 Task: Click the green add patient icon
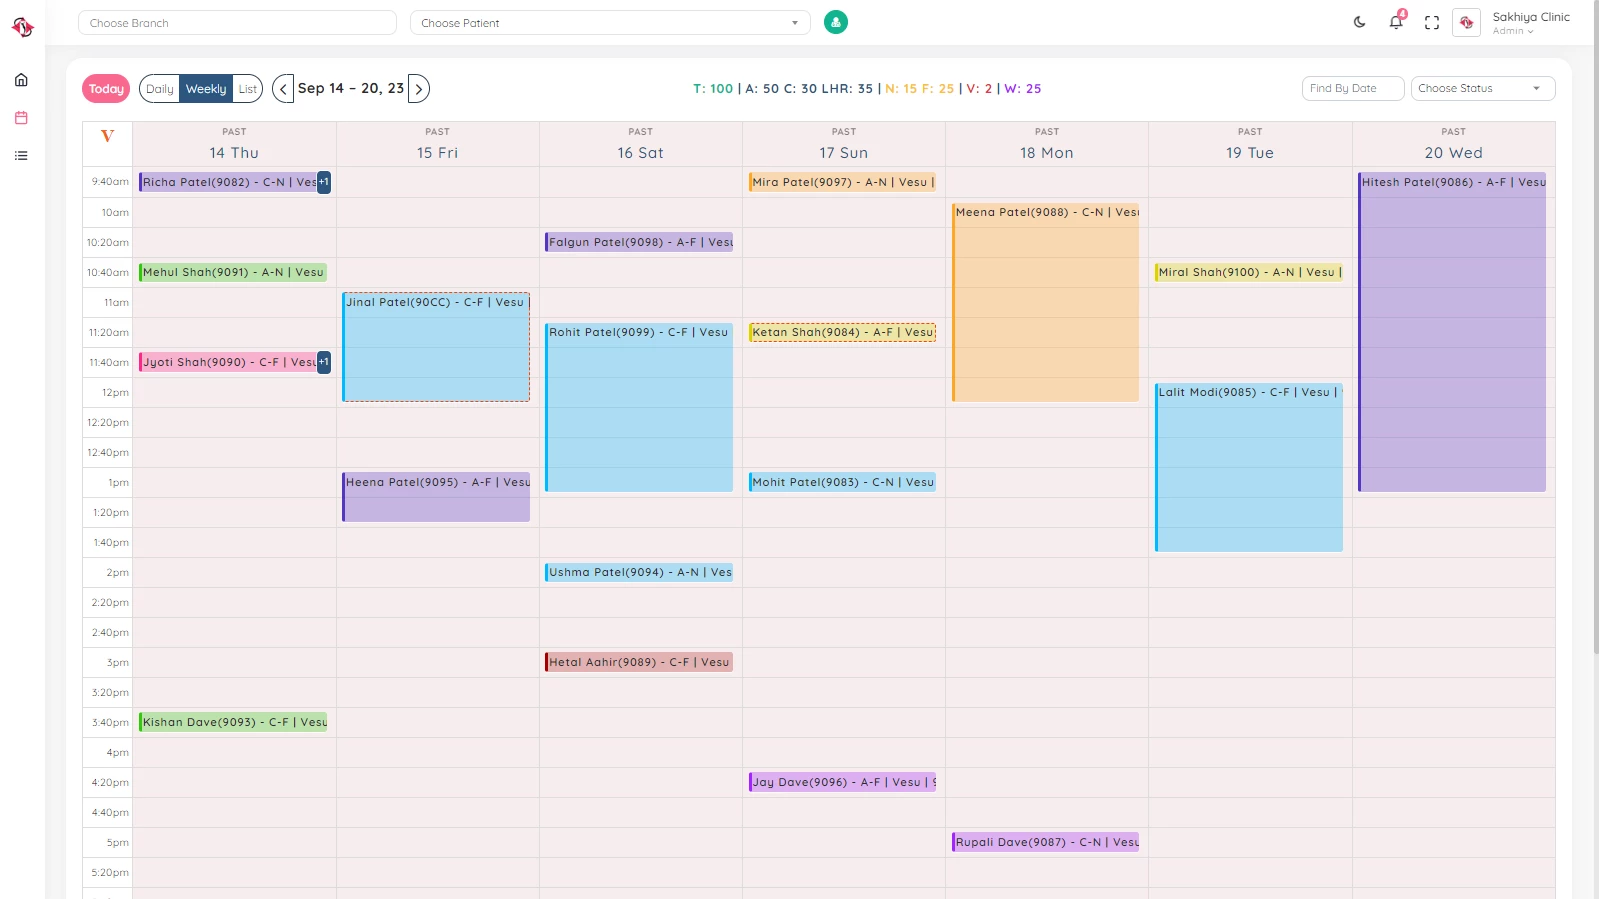point(836,22)
